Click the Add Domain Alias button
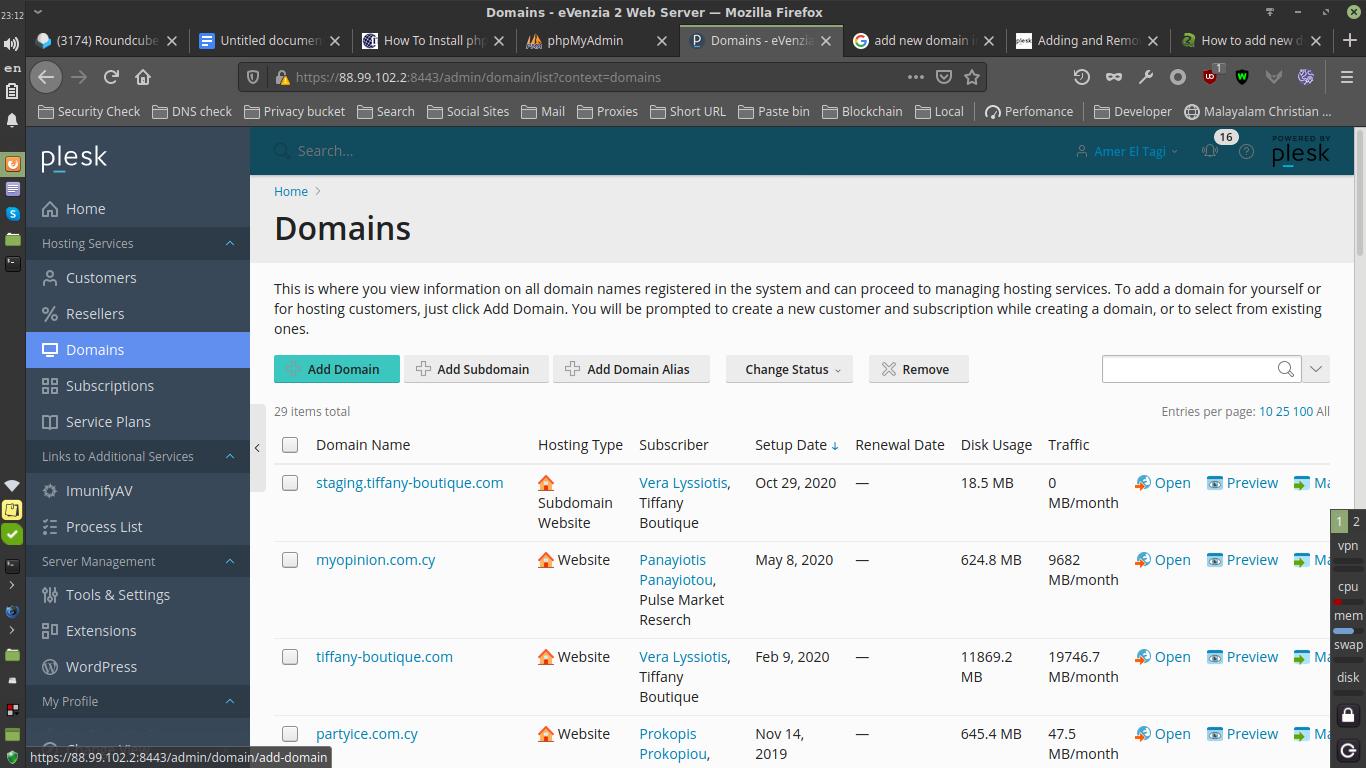Viewport: 1366px width, 768px height. tap(631, 369)
